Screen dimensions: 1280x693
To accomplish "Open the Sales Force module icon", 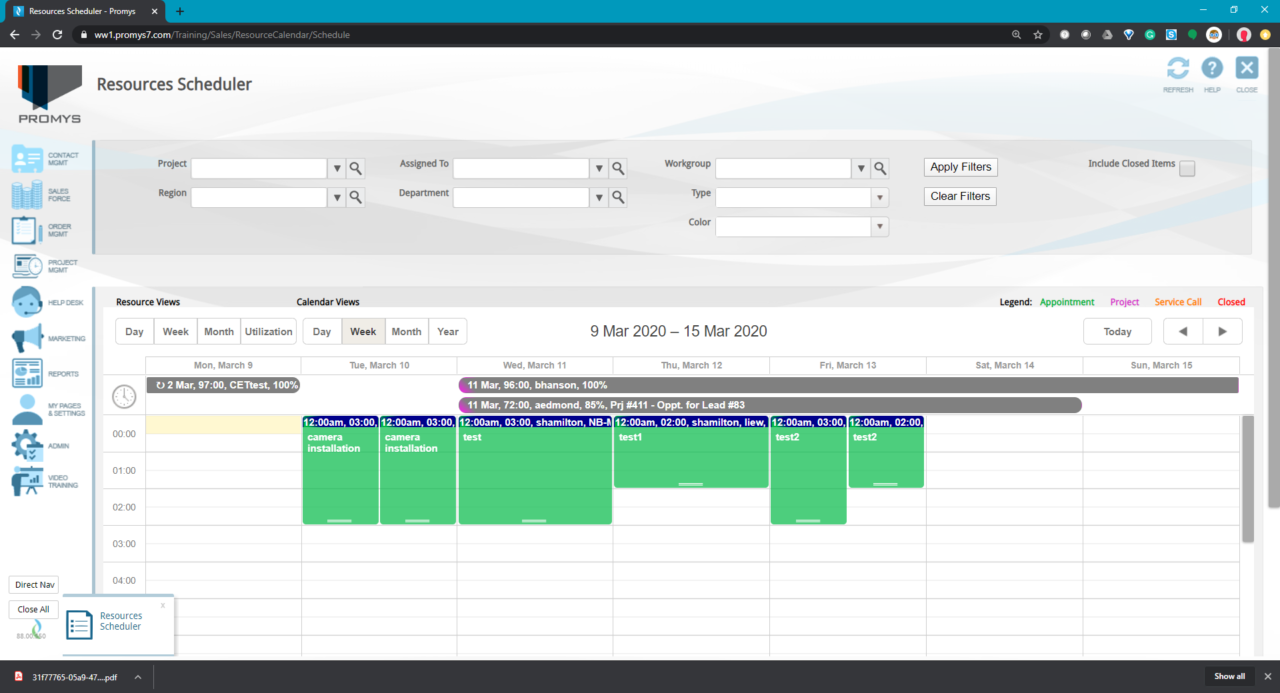I will point(27,195).
